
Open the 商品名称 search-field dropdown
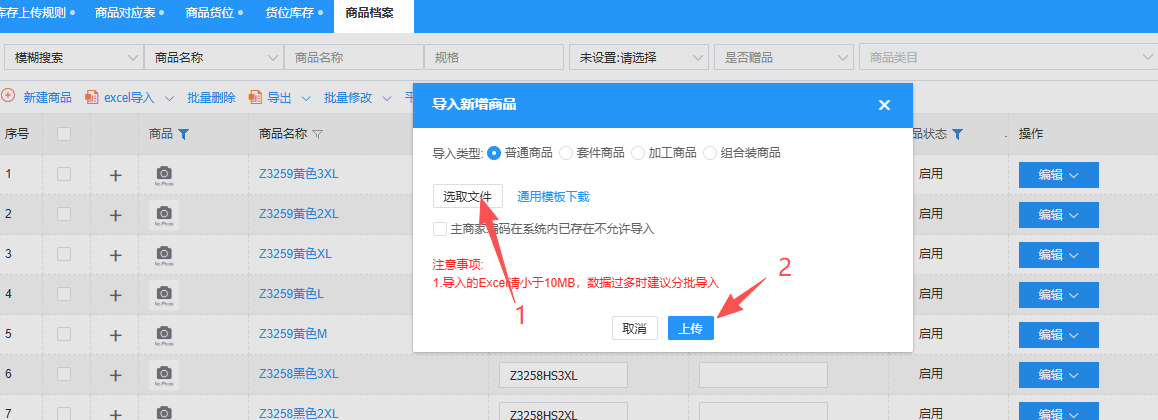214,58
